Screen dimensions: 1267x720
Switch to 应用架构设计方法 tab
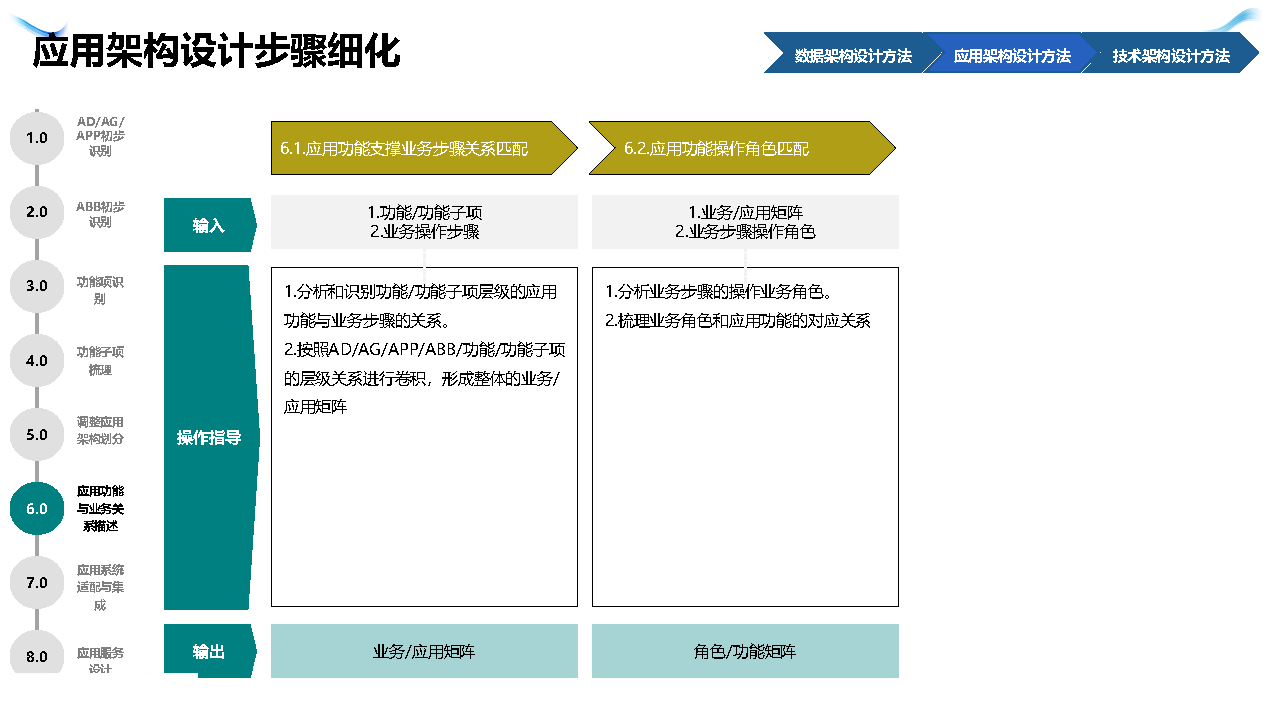1011,56
